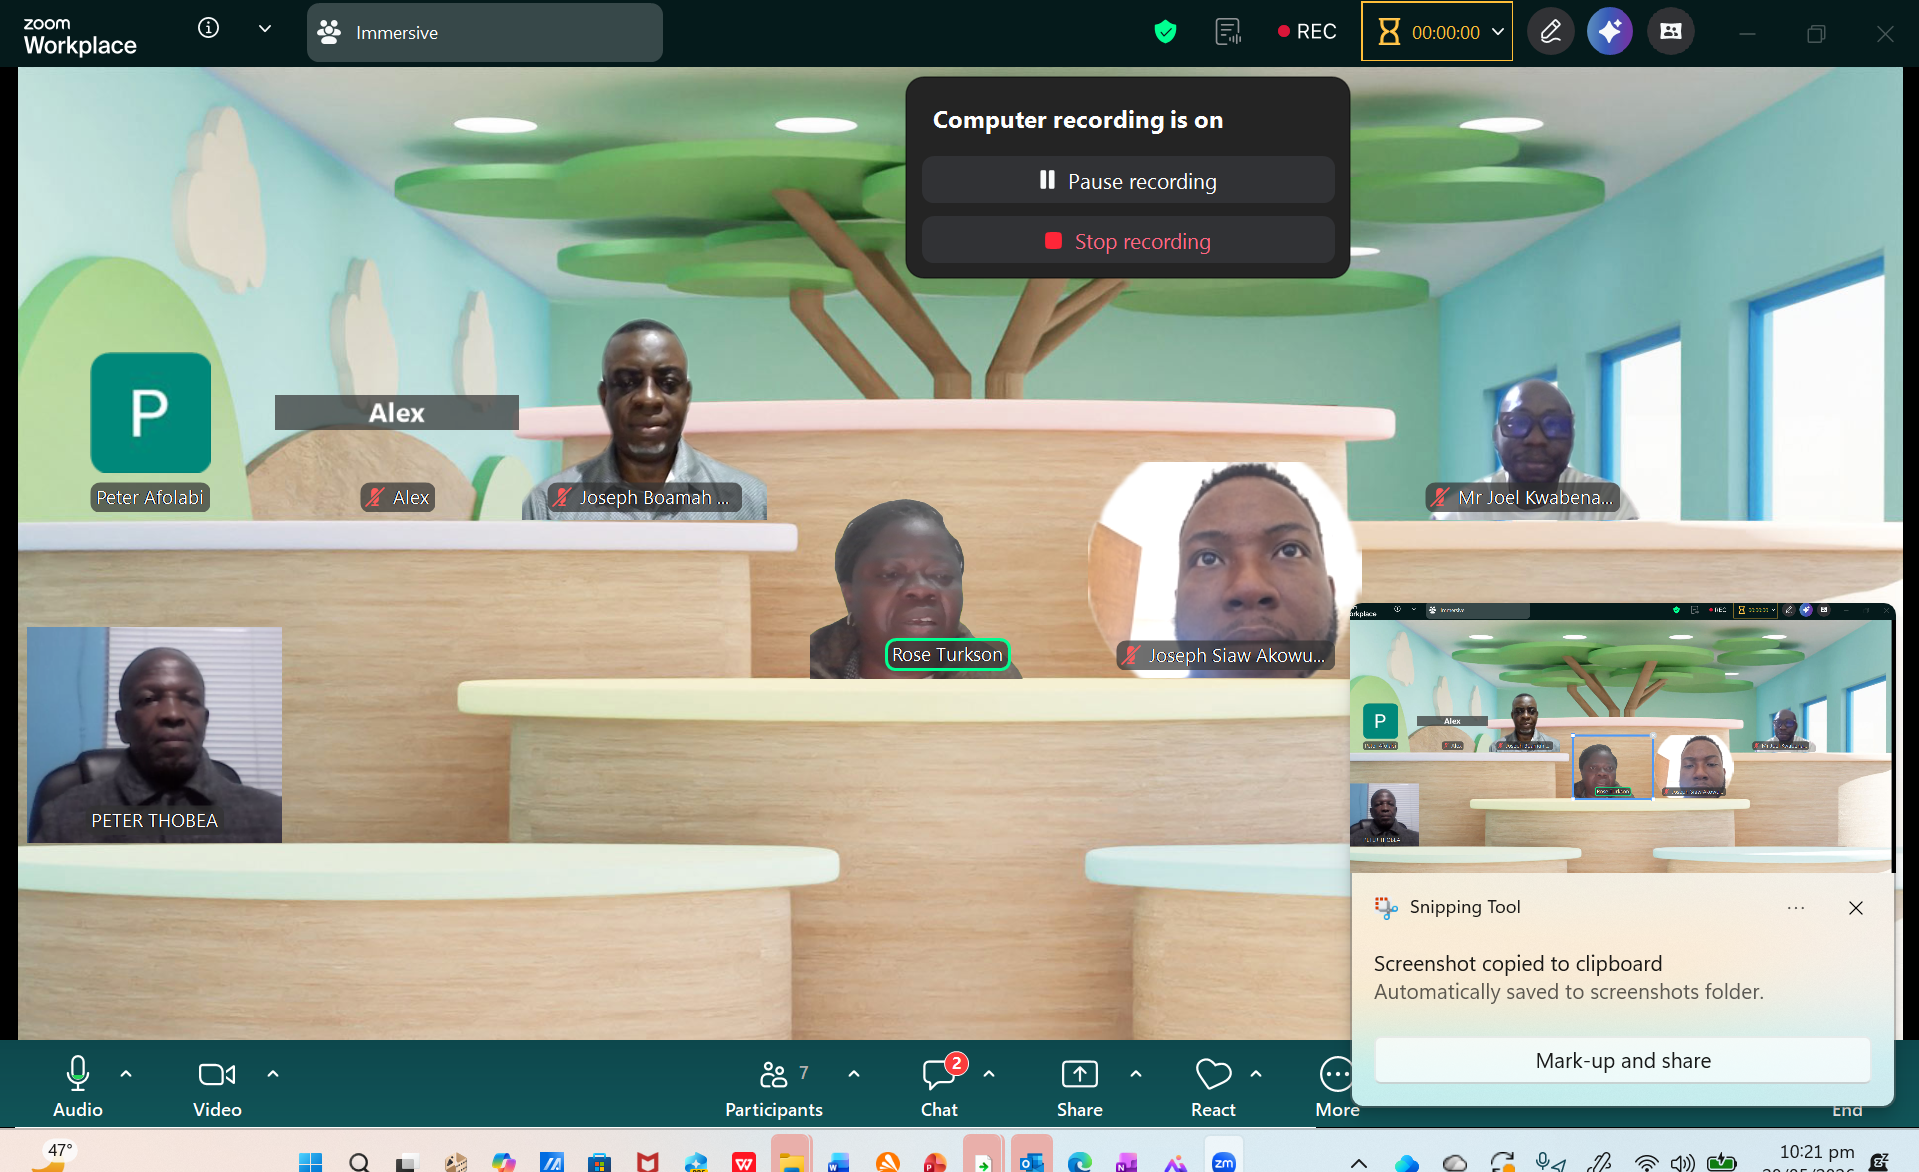Open McAfee from the taskbar

(648, 1161)
